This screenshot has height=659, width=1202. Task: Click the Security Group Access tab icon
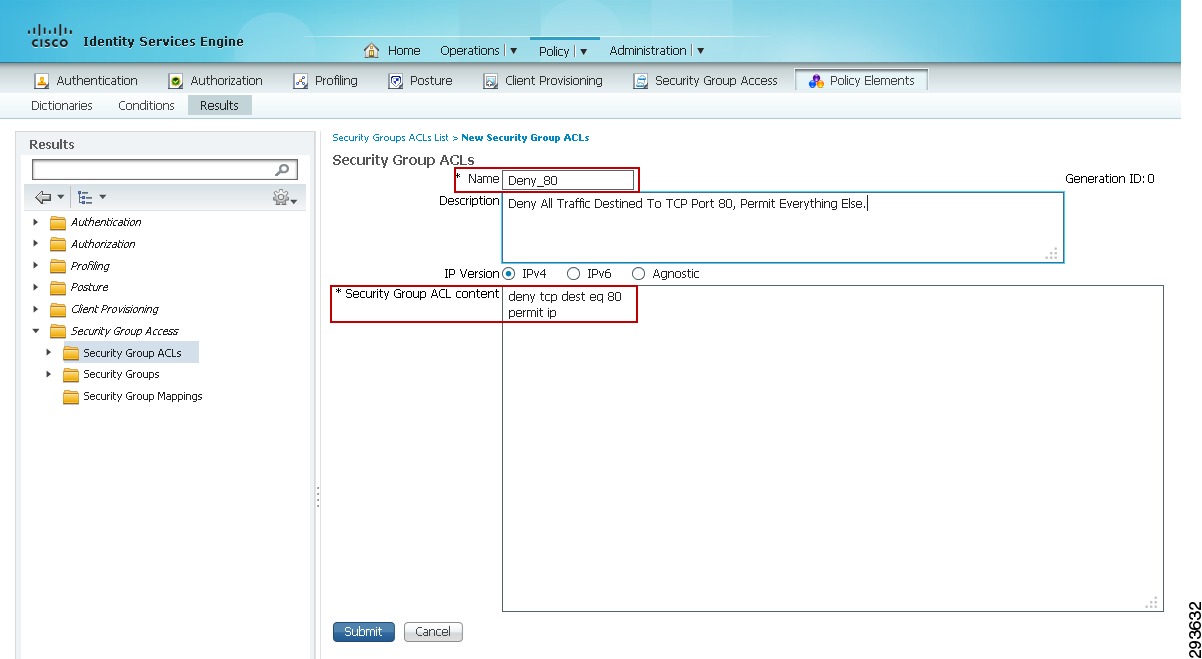point(641,81)
